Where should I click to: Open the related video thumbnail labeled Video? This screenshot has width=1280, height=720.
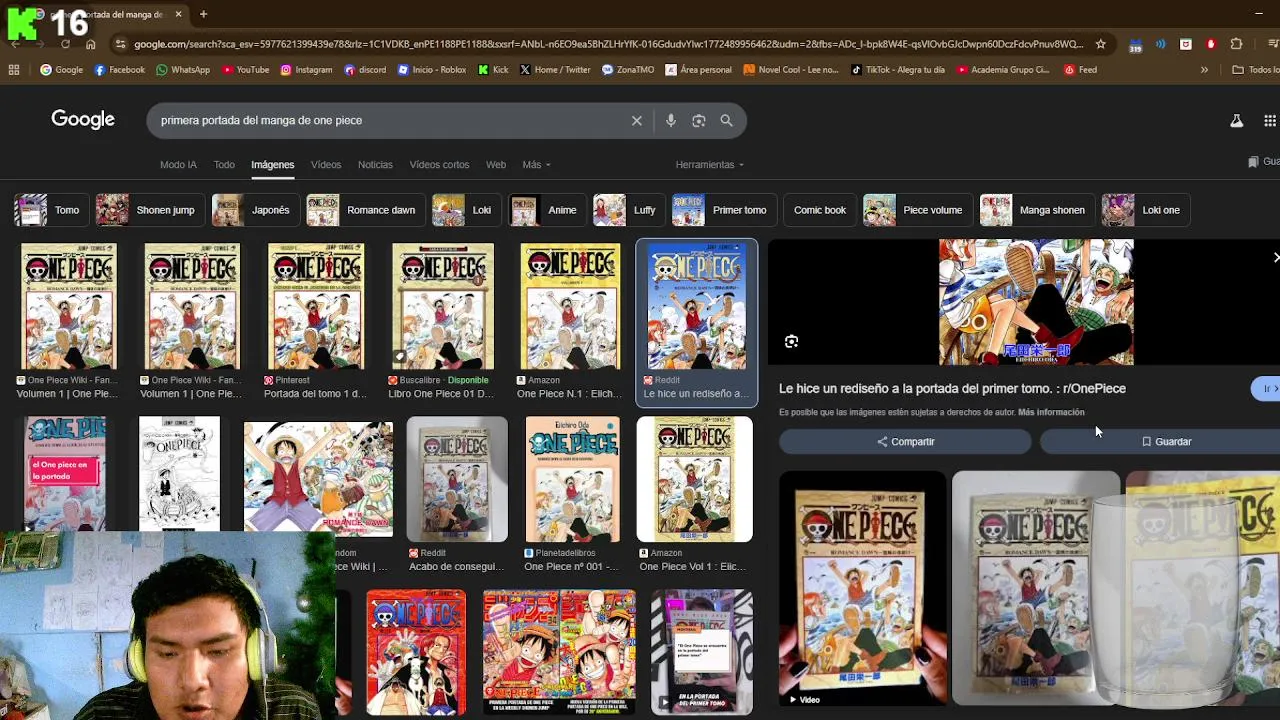coord(862,588)
